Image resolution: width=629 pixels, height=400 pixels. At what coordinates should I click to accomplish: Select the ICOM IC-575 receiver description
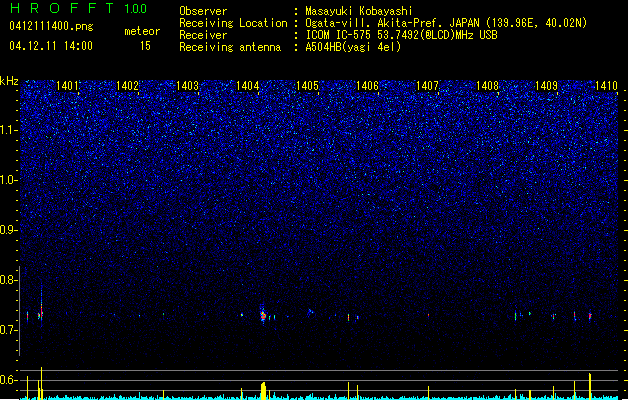402,35
